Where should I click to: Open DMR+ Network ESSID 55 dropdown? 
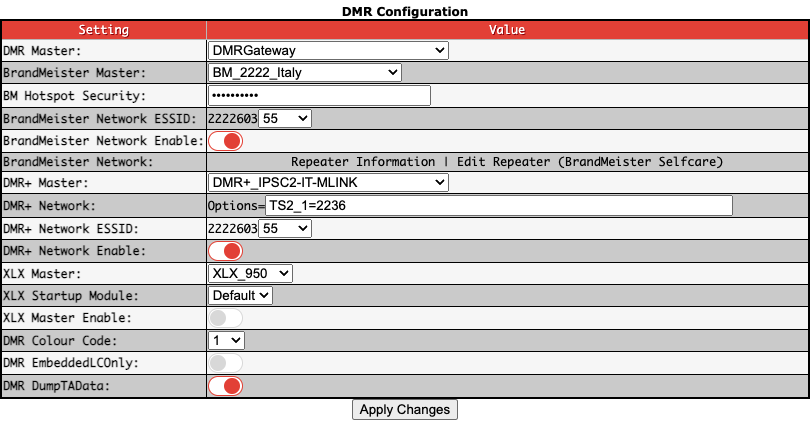pos(285,228)
